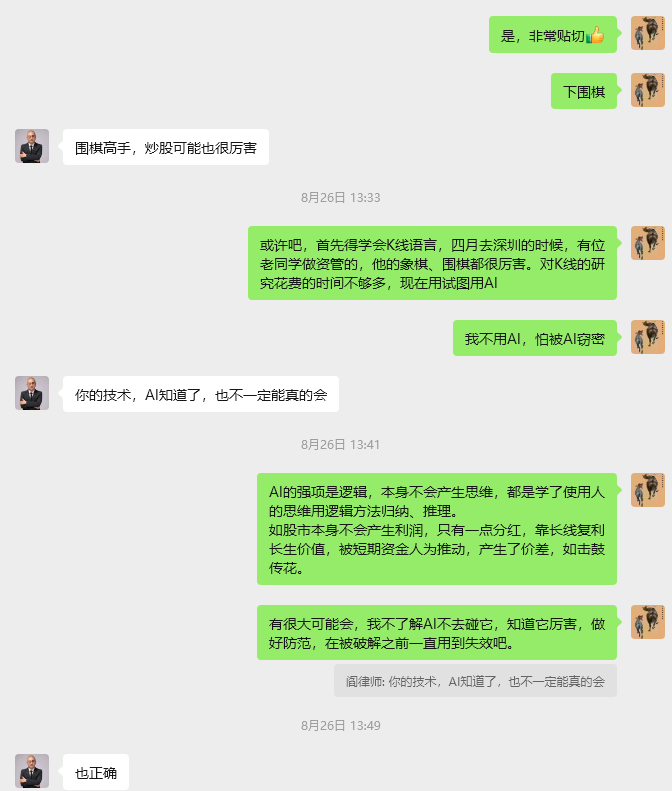Screen dimensions: 672x791
Task: Select the message starting with 或许吧，首先得学会K线语言
Action: pos(432,263)
